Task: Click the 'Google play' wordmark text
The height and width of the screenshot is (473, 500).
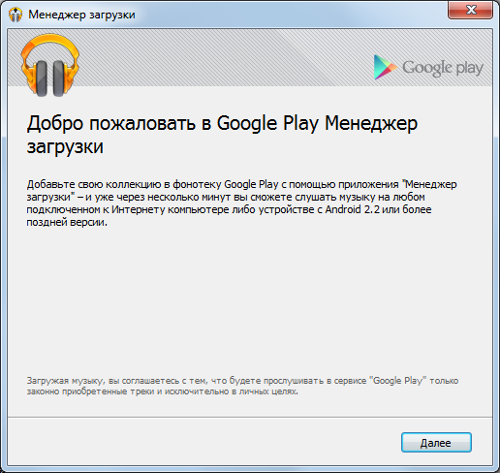Action: 443,68
